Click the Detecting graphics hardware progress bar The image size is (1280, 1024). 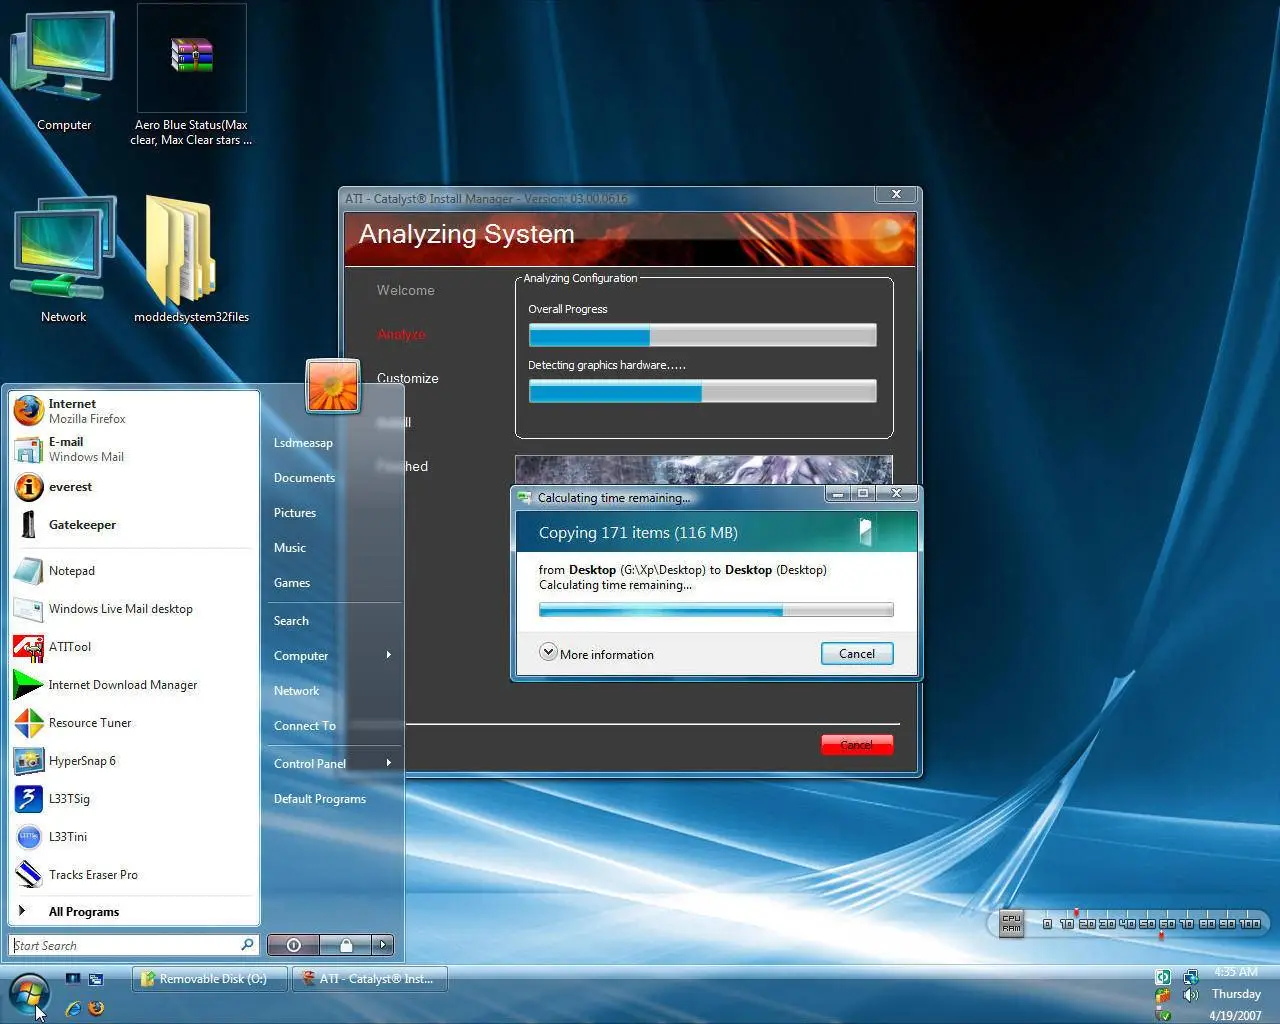[703, 391]
